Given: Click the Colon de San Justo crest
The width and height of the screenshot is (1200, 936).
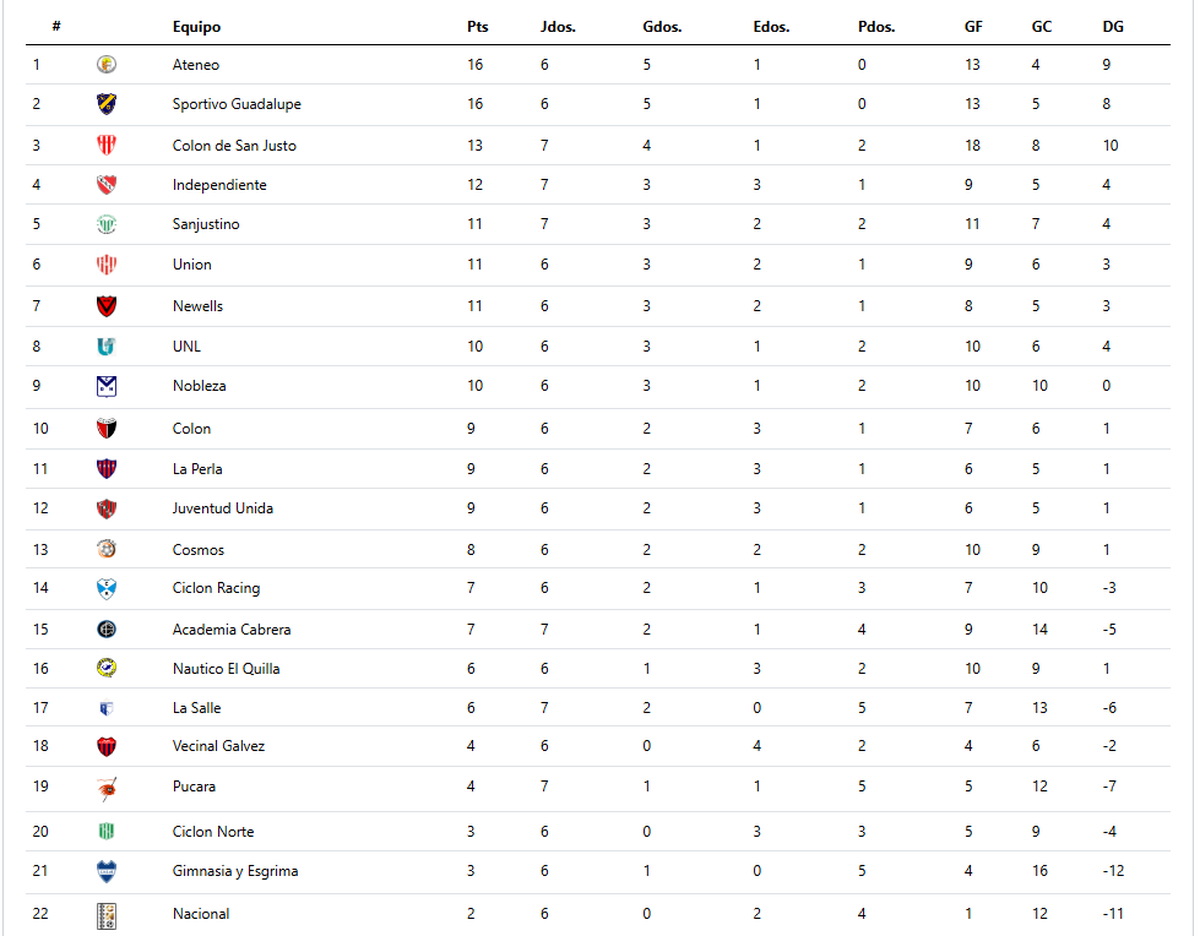Looking at the screenshot, I should click(x=106, y=145).
